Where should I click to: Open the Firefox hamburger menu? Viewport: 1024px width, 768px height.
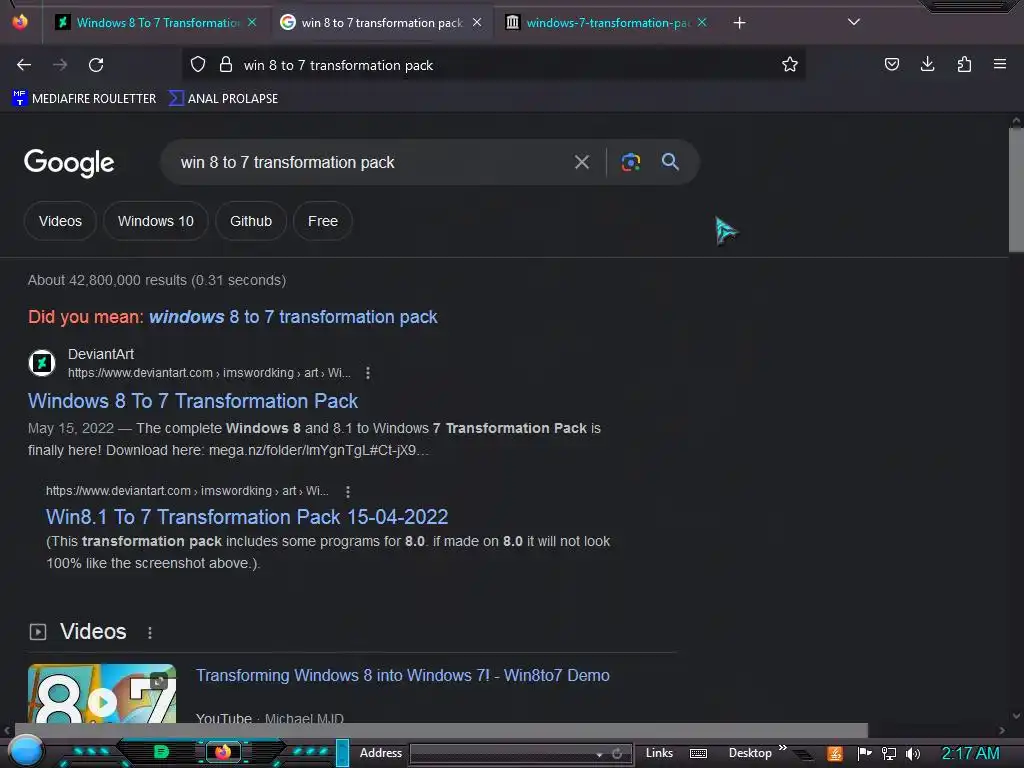[1000, 64]
